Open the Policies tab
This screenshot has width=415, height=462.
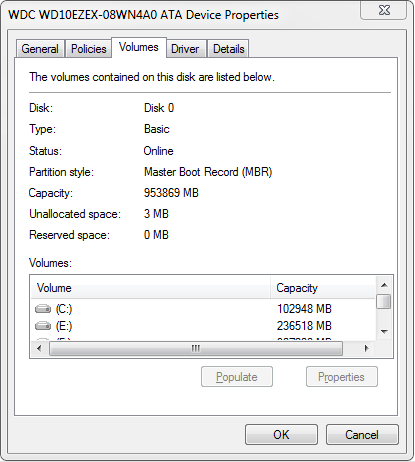tap(88, 49)
